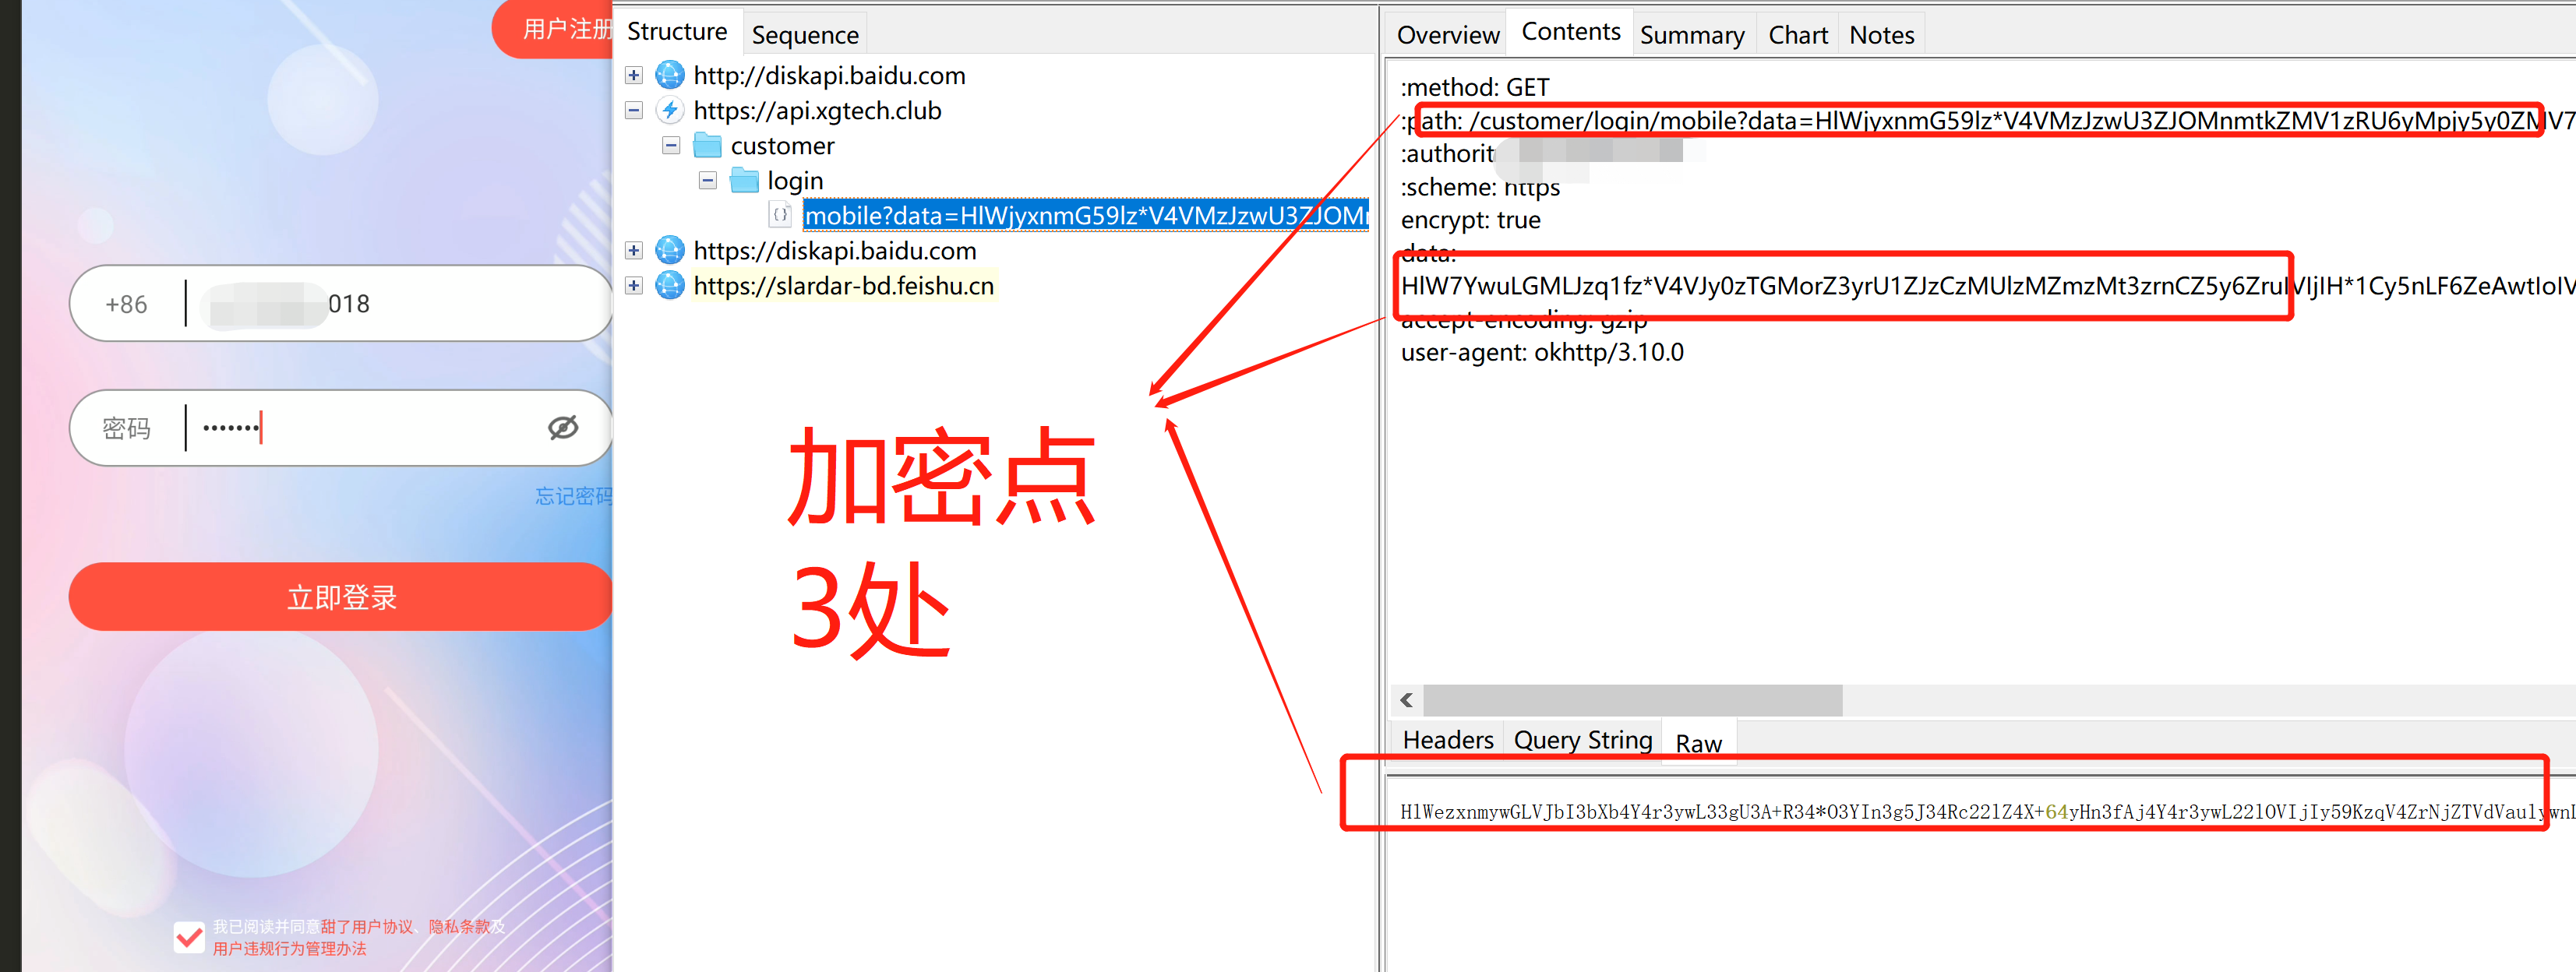This screenshot has width=2576, height=972.
Task: Click the 忘记密码 forgot password link
Action: click(x=574, y=496)
